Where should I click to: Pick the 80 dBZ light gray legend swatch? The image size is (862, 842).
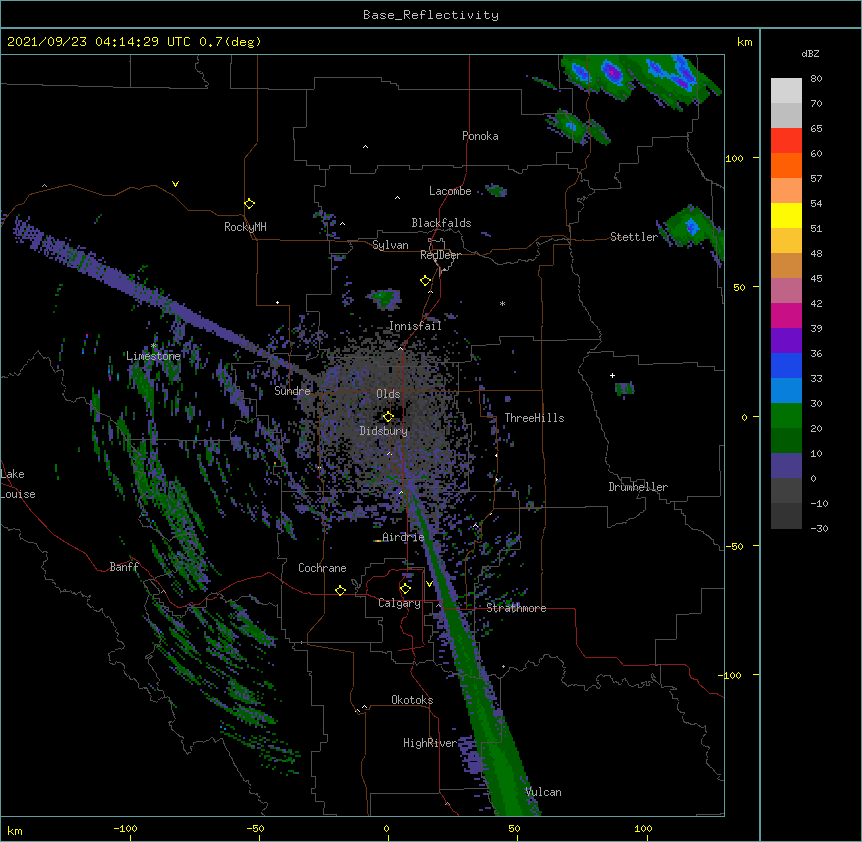(786, 91)
